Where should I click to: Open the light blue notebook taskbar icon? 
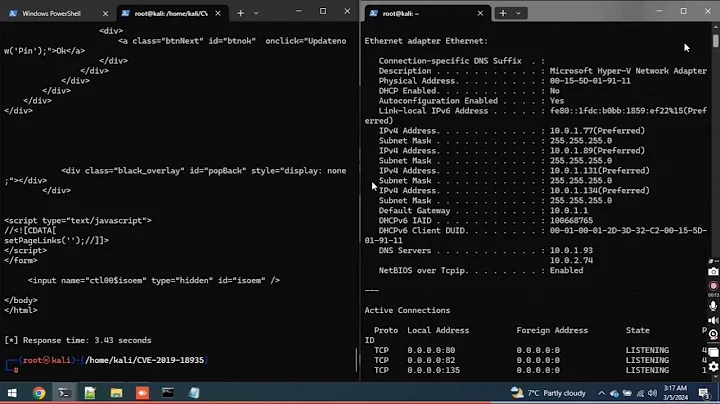pyautogui.click(x=194, y=393)
